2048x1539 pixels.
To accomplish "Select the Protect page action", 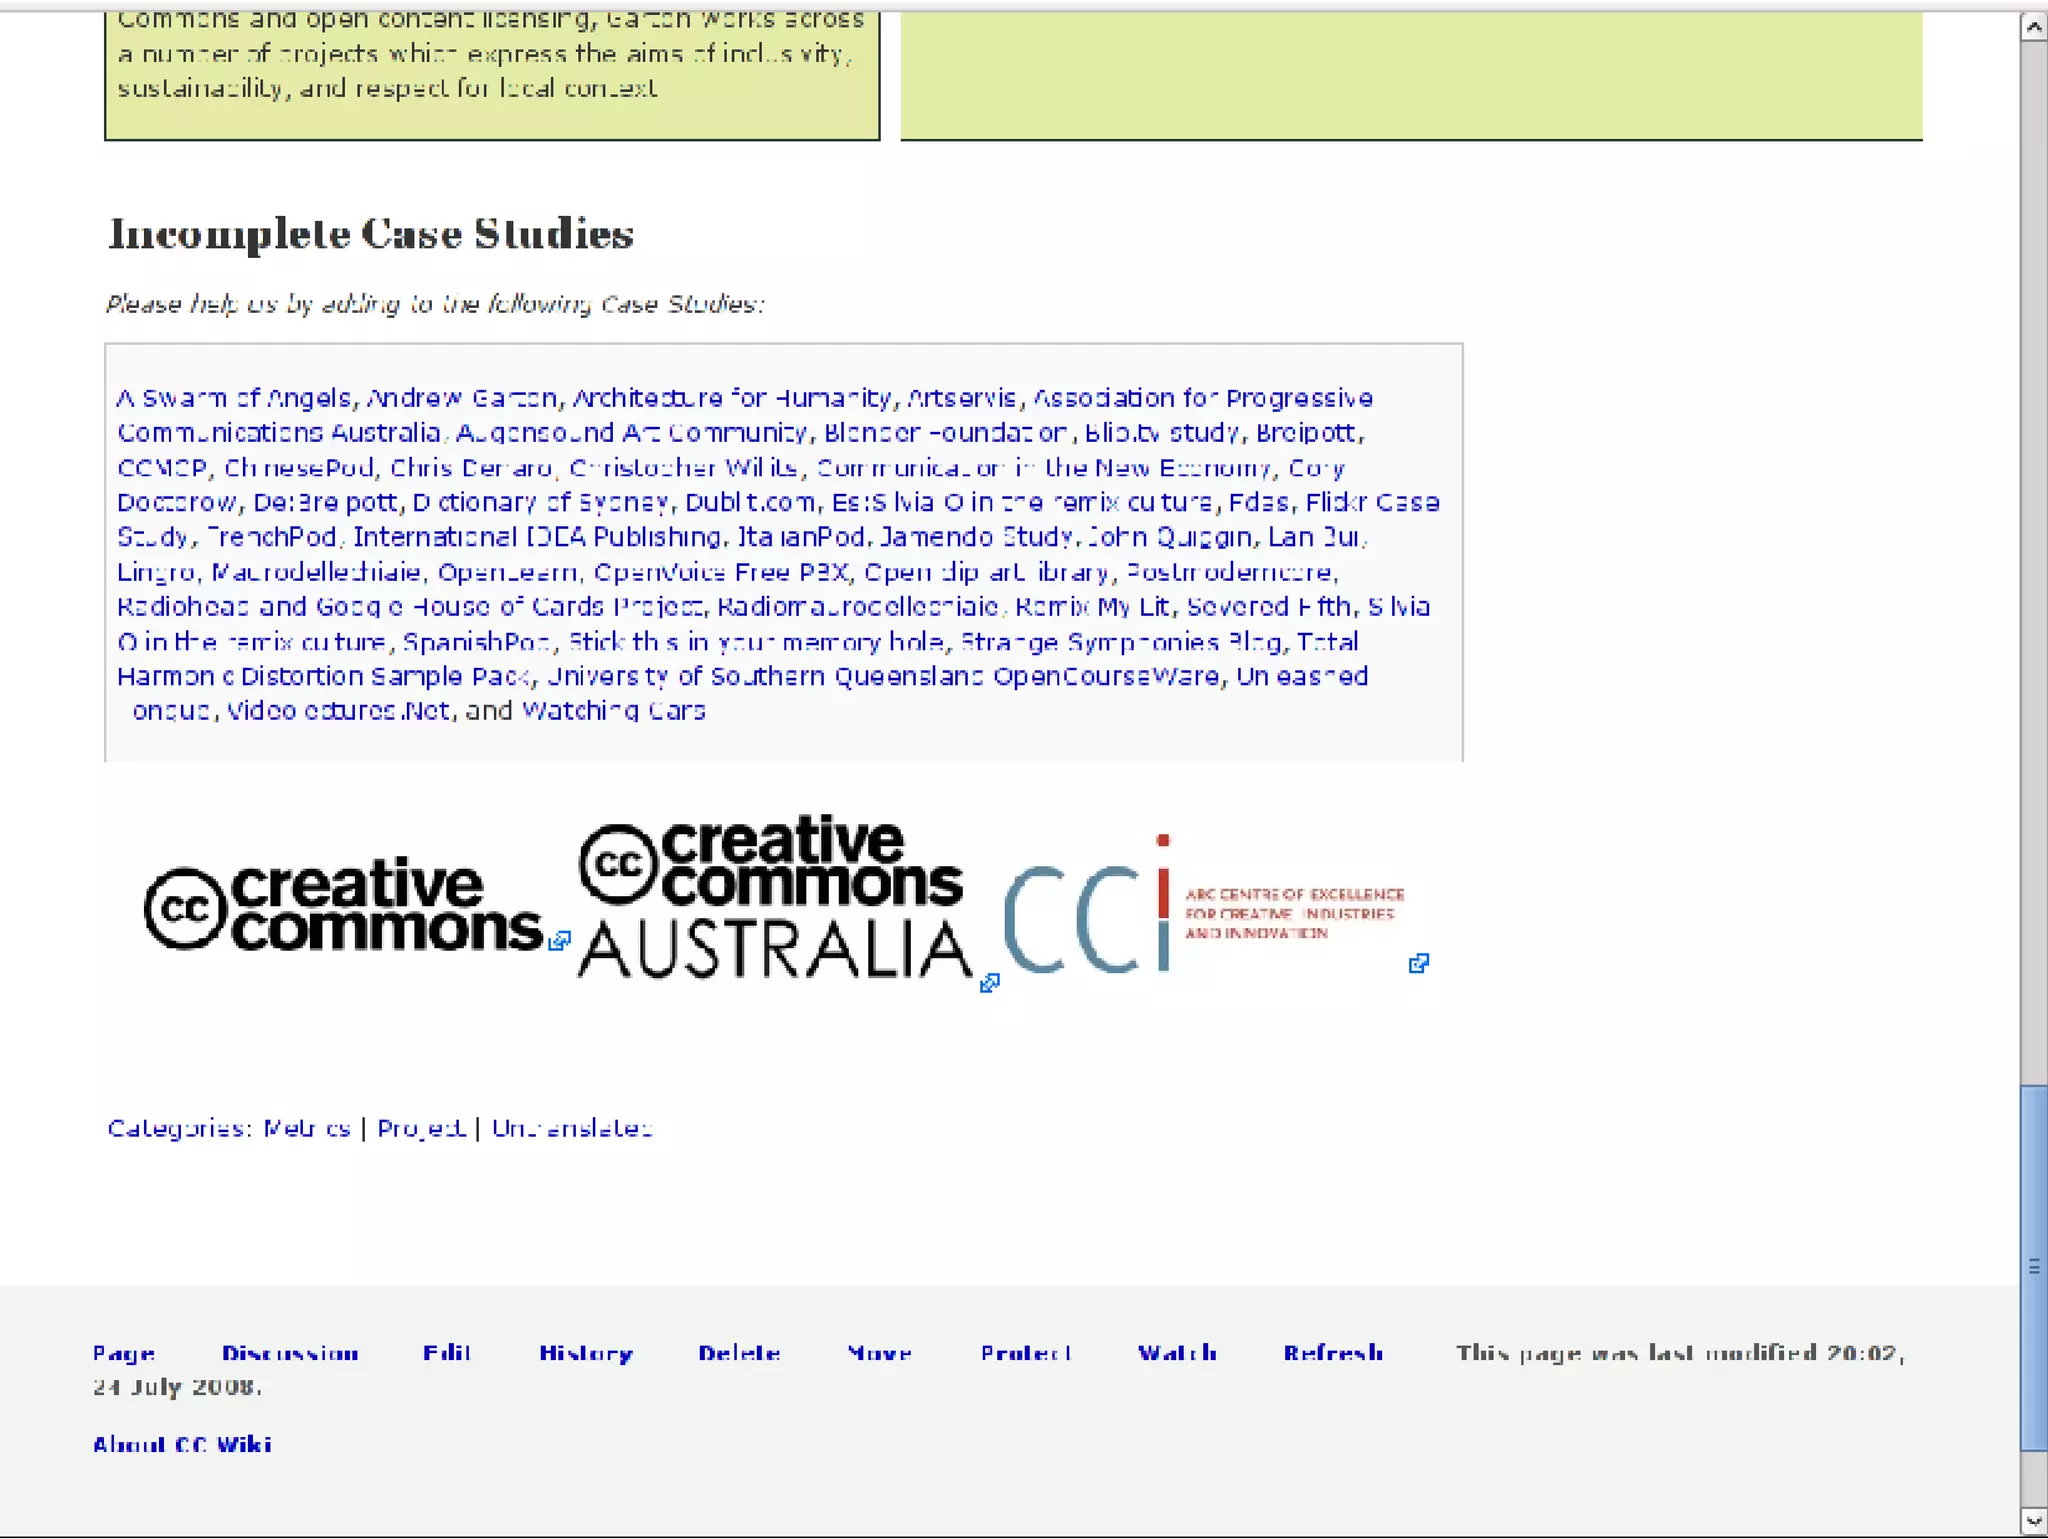I will click(1026, 1353).
